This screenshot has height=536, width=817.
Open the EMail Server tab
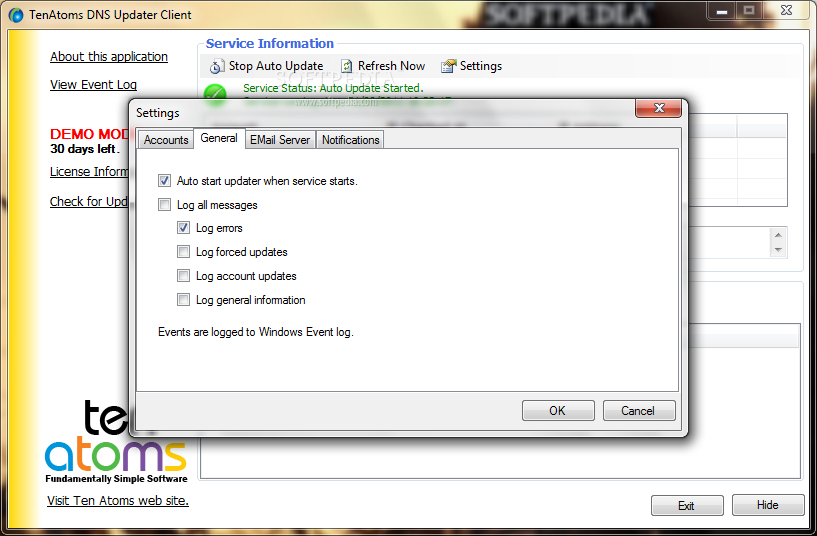coord(280,140)
